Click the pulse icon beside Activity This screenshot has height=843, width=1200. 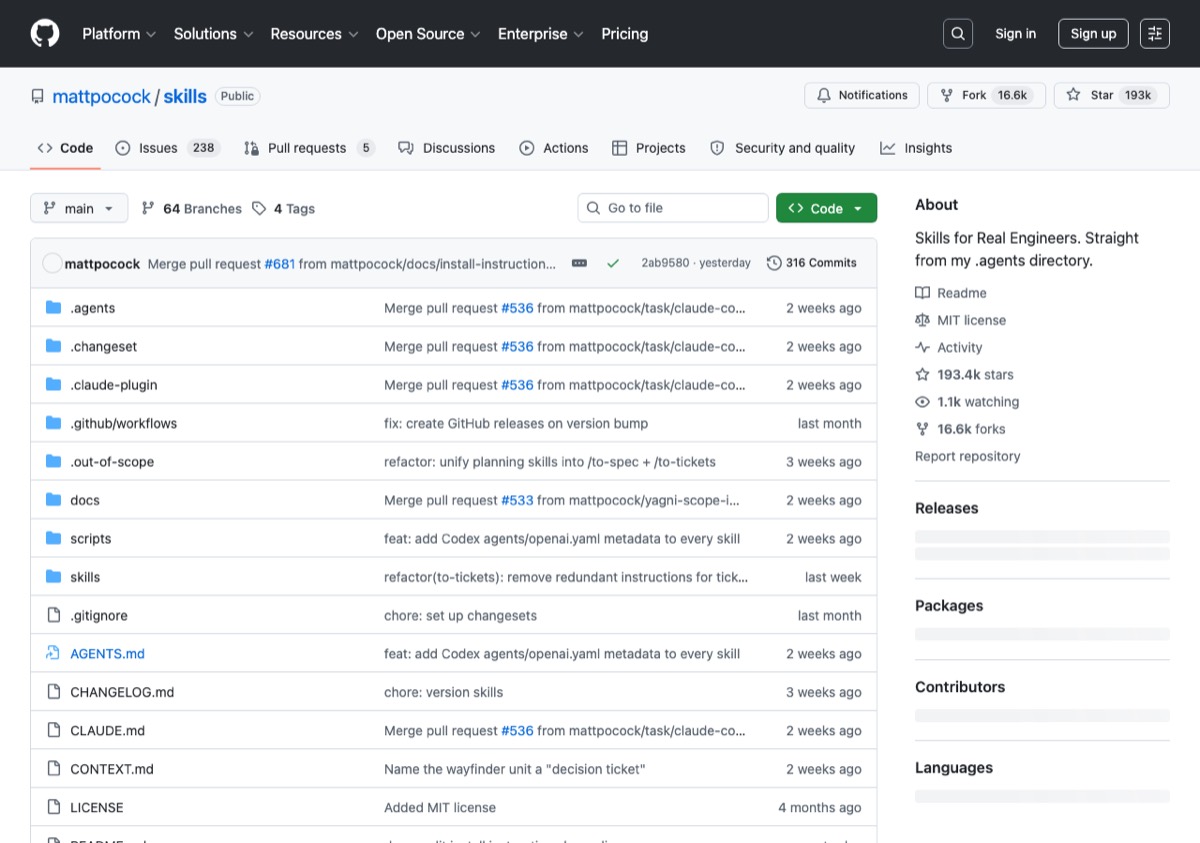coord(922,347)
